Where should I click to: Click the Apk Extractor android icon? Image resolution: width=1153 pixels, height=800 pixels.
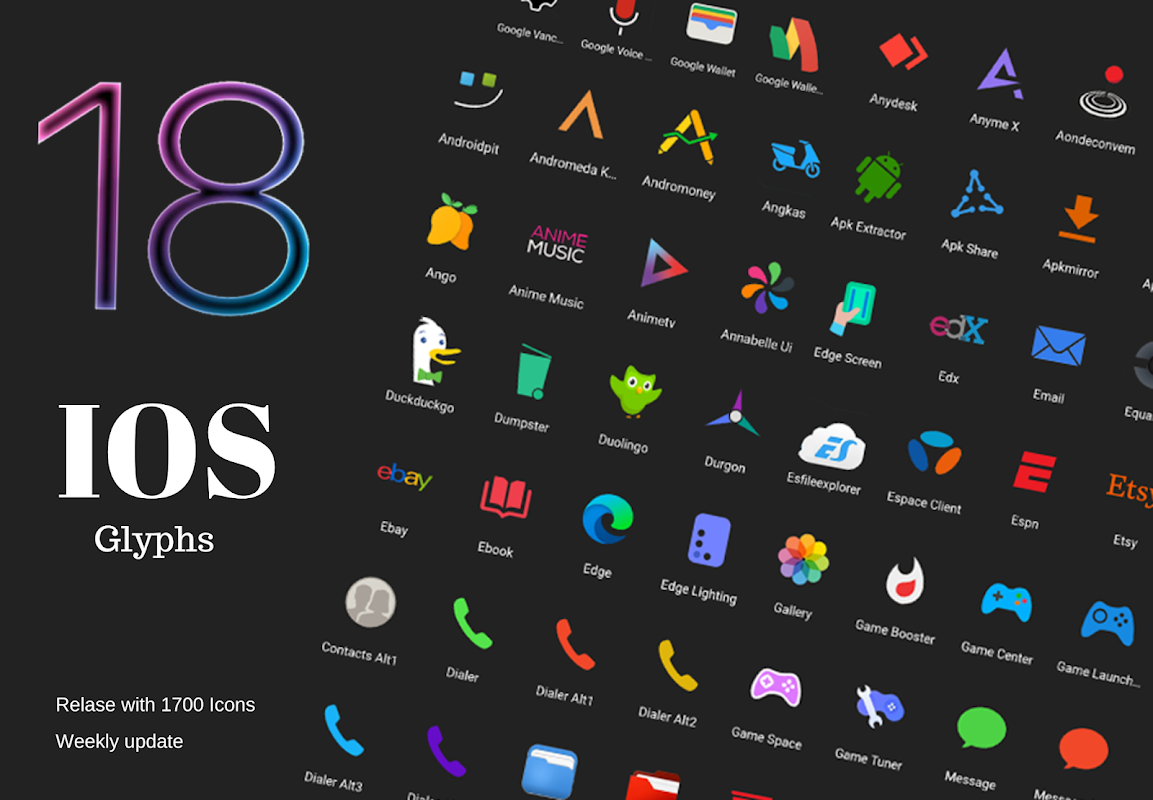coord(879,177)
